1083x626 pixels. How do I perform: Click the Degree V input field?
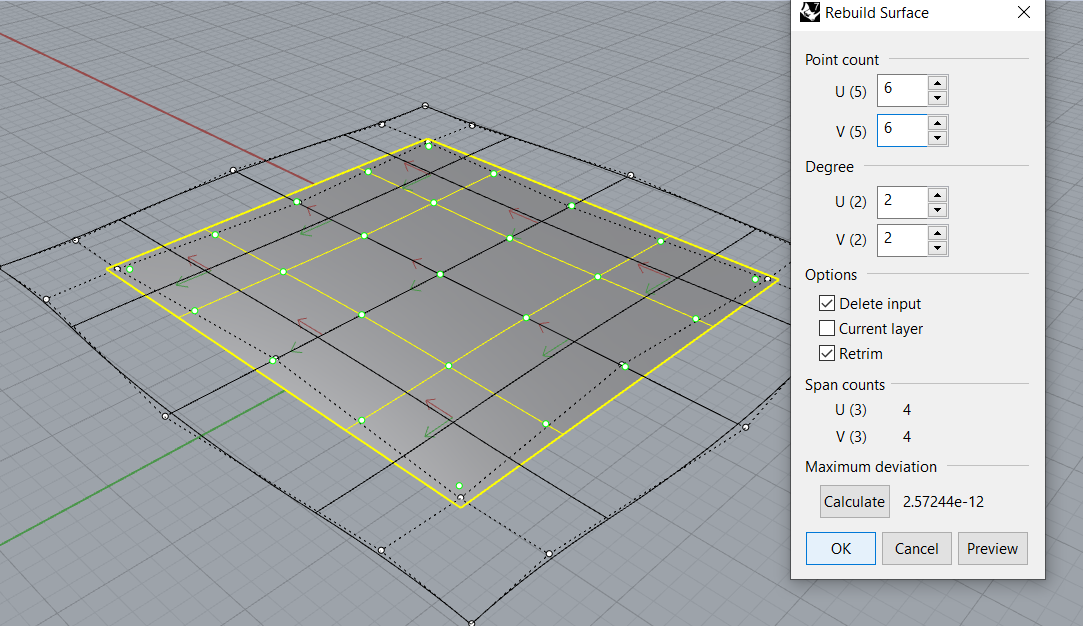click(902, 240)
